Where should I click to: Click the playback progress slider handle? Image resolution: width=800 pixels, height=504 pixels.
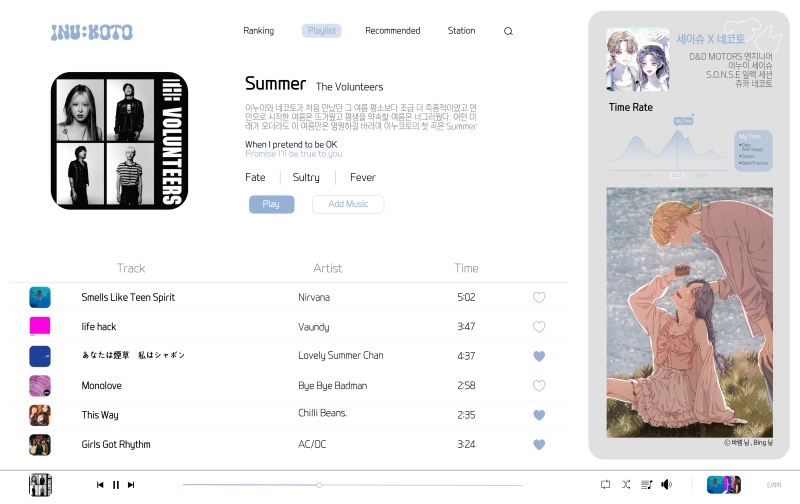pos(319,485)
